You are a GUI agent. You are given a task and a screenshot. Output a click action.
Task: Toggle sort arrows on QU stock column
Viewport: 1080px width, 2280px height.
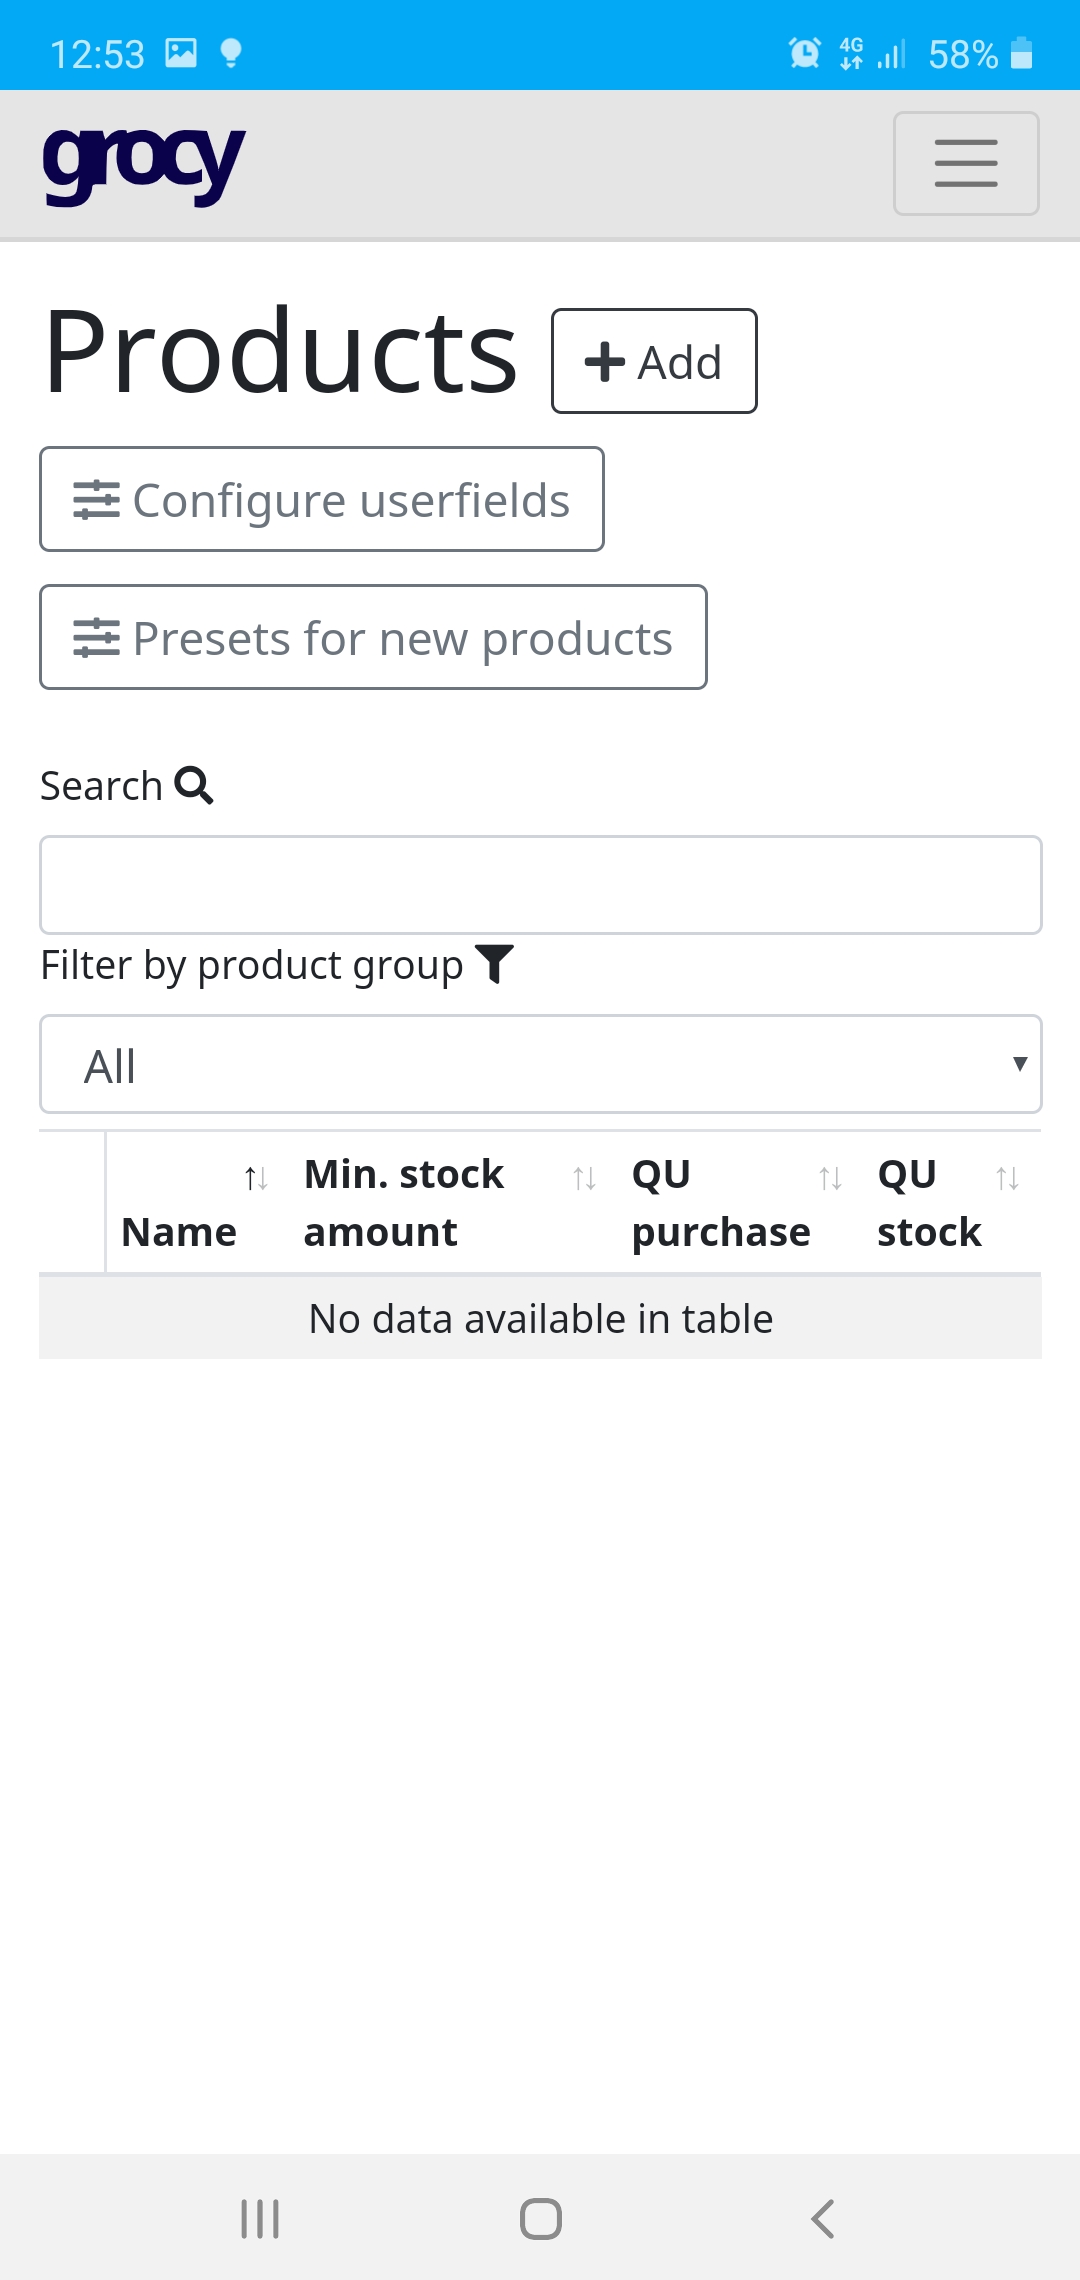1007,1179
